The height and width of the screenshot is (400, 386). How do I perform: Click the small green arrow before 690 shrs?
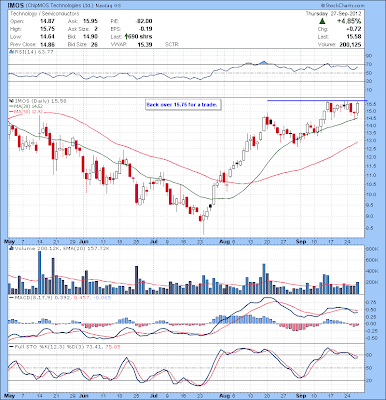[127, 36]
